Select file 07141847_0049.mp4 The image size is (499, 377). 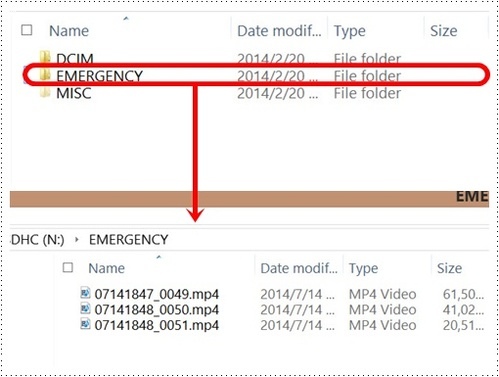click(157, 294)
